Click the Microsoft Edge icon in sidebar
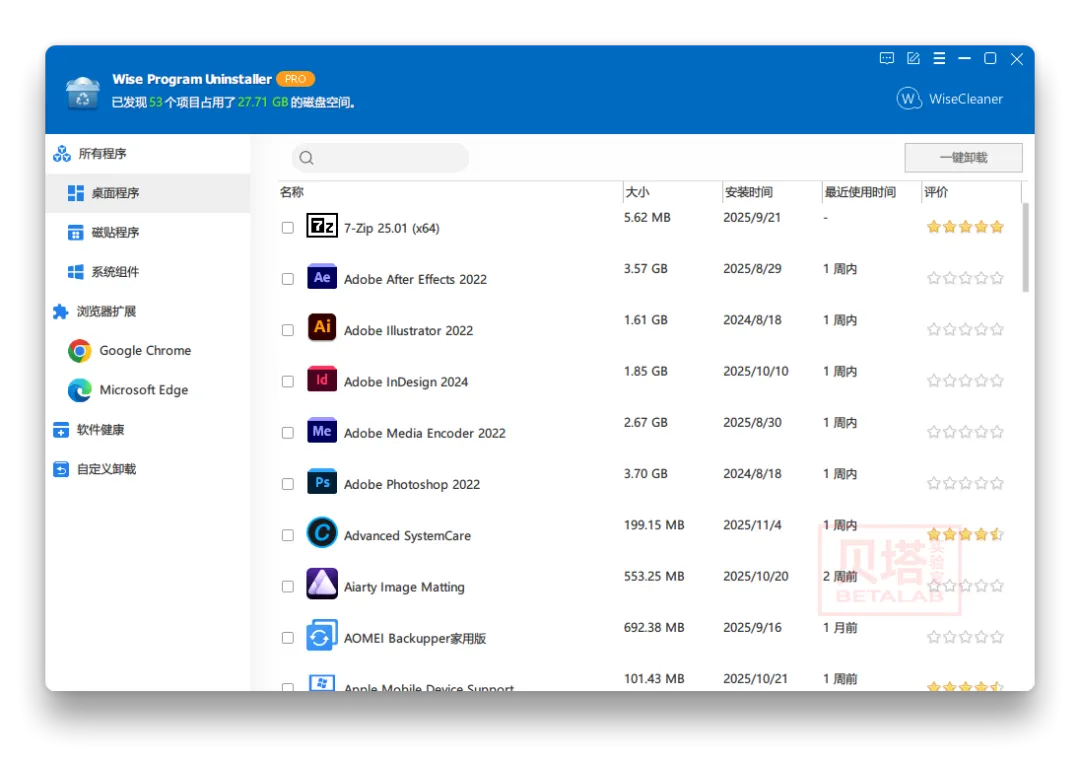 pos(80,390)
